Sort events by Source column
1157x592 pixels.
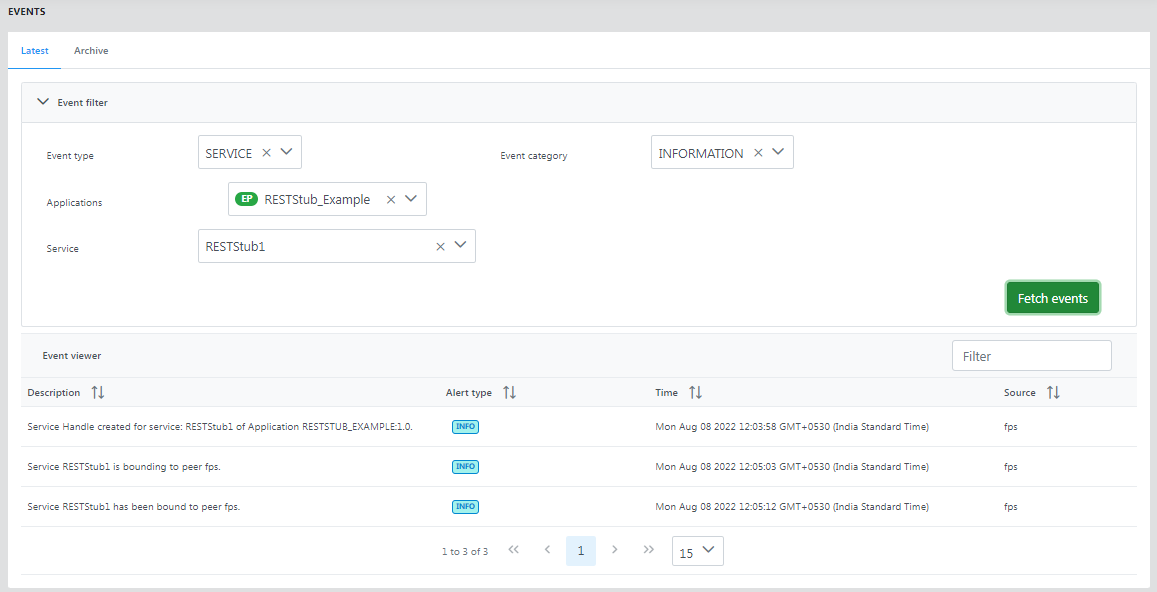tap(1053, 393)
